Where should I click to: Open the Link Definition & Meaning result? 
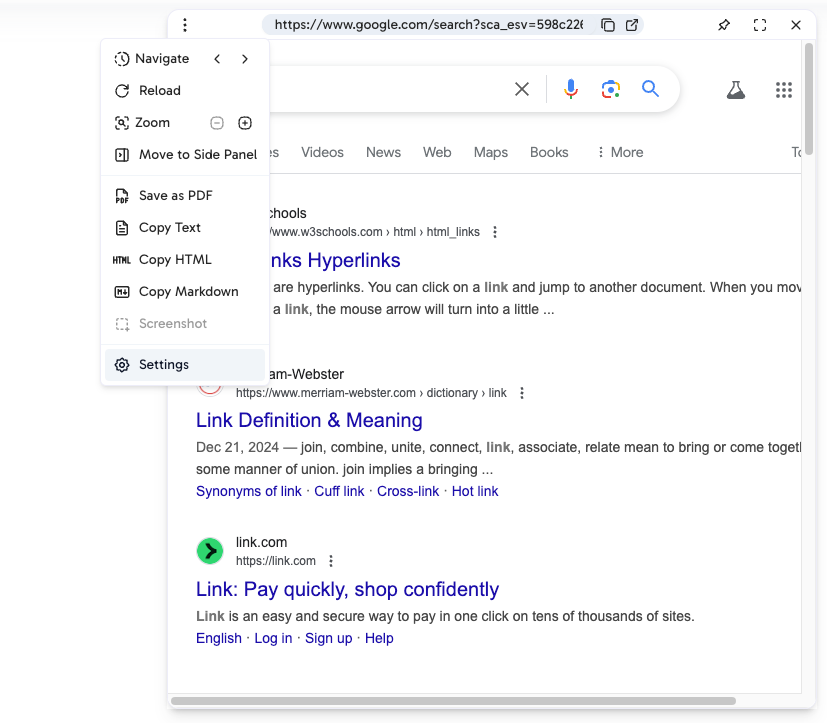(x=309, y=420)
